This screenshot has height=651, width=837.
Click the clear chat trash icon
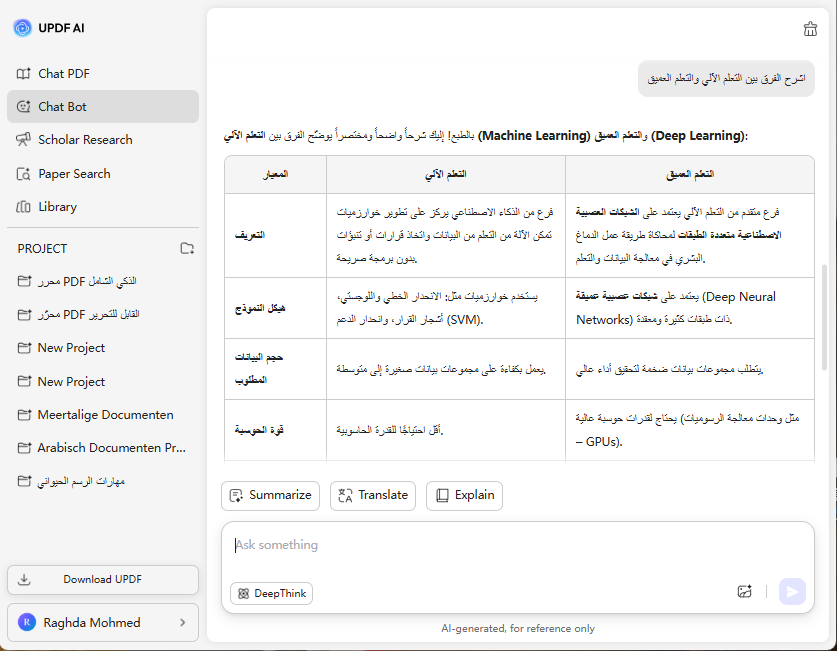point(810,28)
